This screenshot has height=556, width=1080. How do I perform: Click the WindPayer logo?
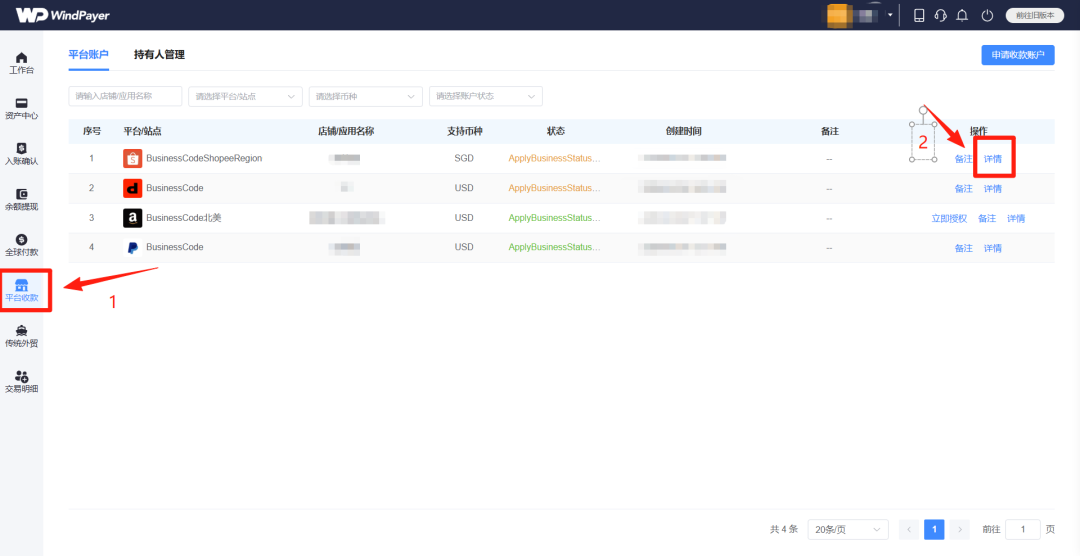63,15
